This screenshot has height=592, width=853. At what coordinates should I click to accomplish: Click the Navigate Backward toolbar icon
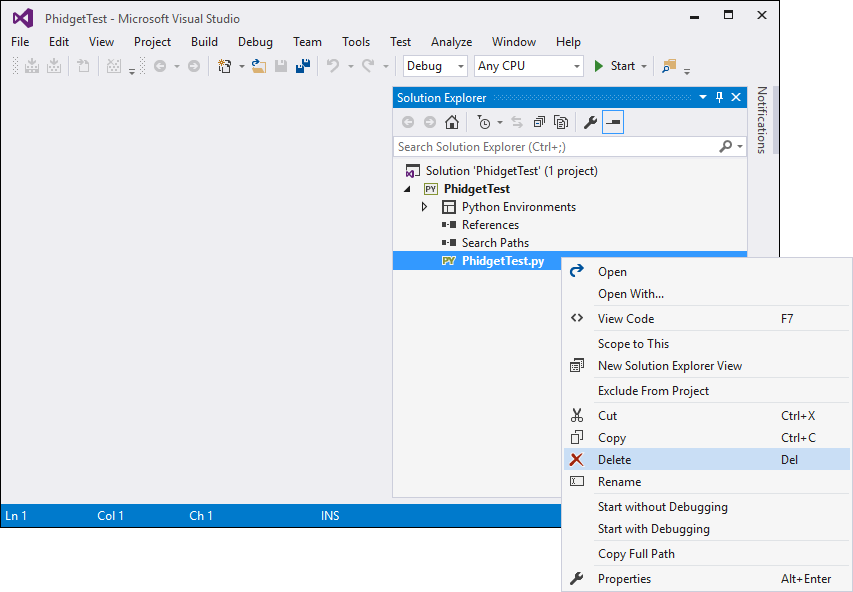tap(160, 66)
